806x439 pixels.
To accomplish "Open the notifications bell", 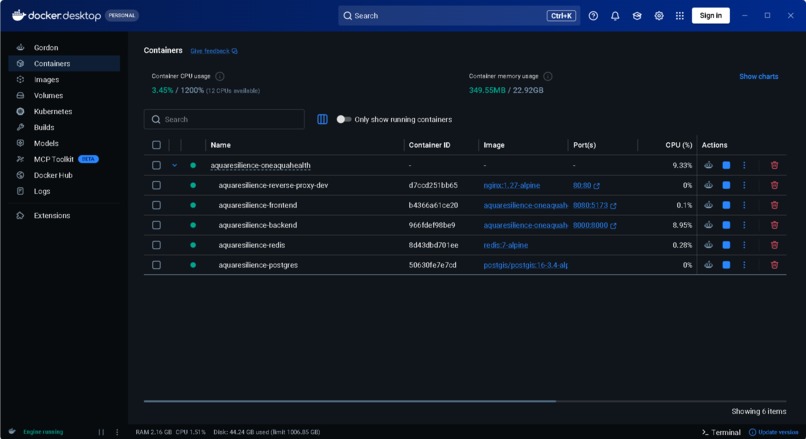I will pos(615,16).
